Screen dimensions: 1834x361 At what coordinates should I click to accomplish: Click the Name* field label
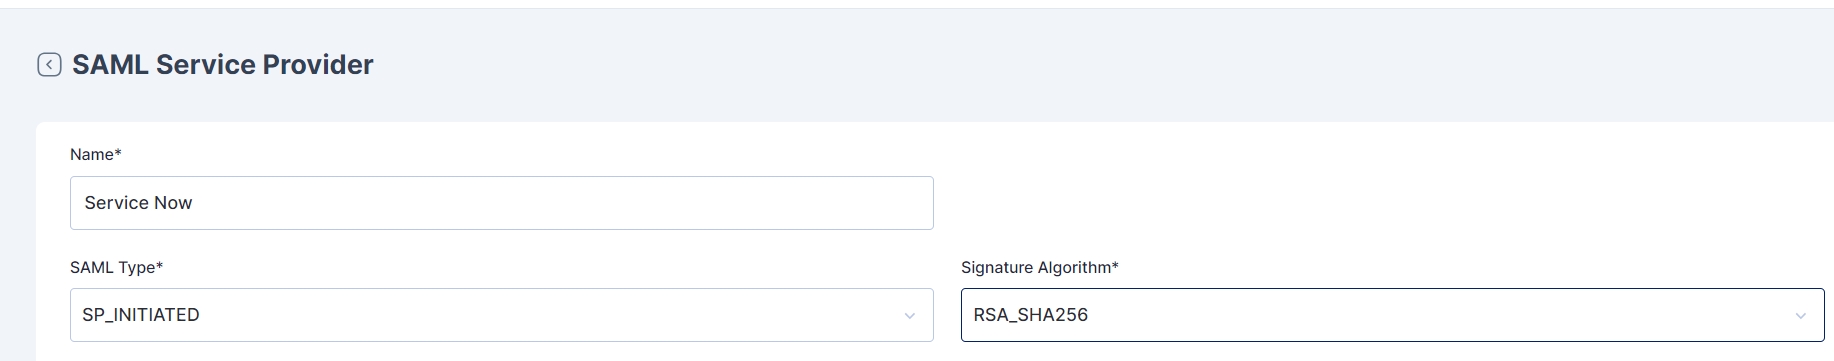[x=96, y=154]
